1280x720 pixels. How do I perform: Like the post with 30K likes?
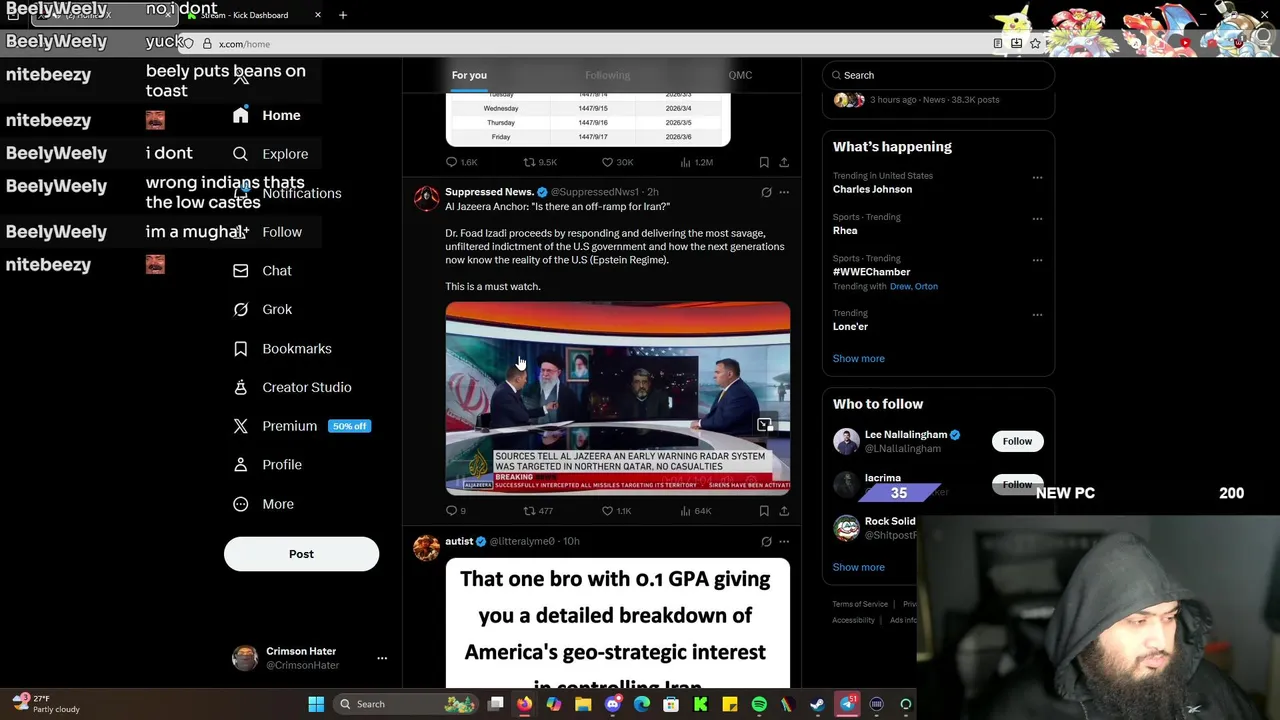[x=617, y=162]
